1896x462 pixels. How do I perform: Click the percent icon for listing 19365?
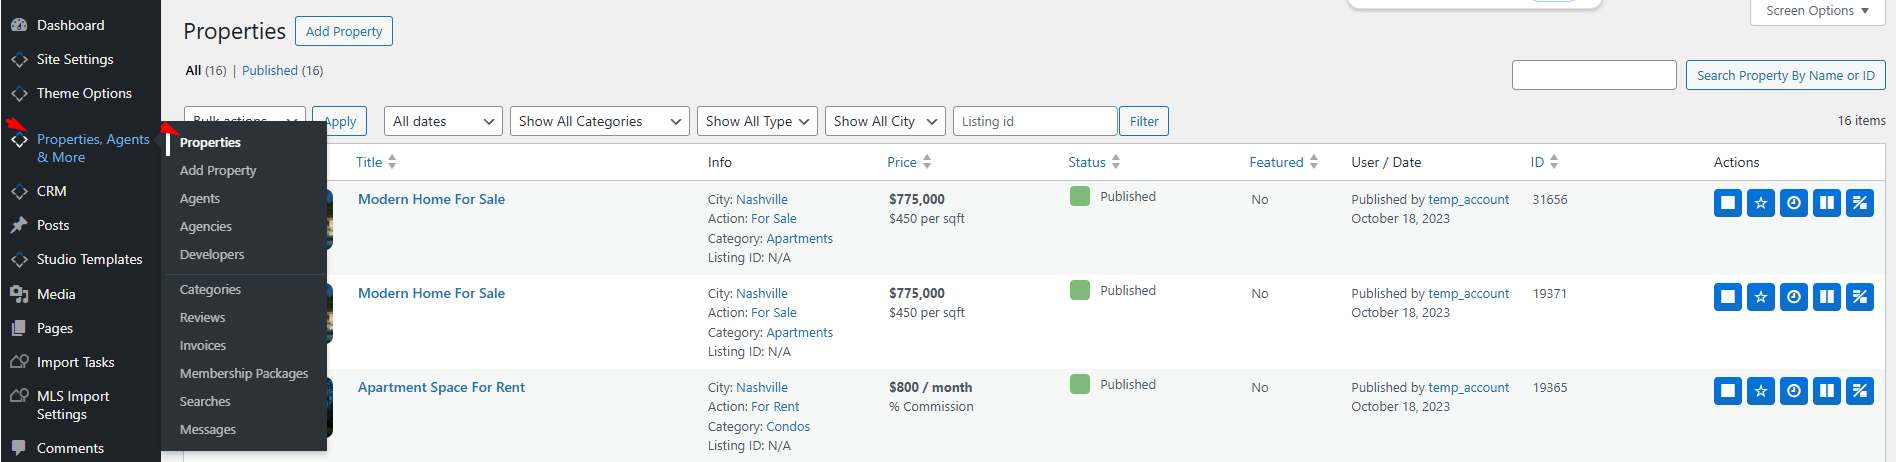coord(1859,391)
